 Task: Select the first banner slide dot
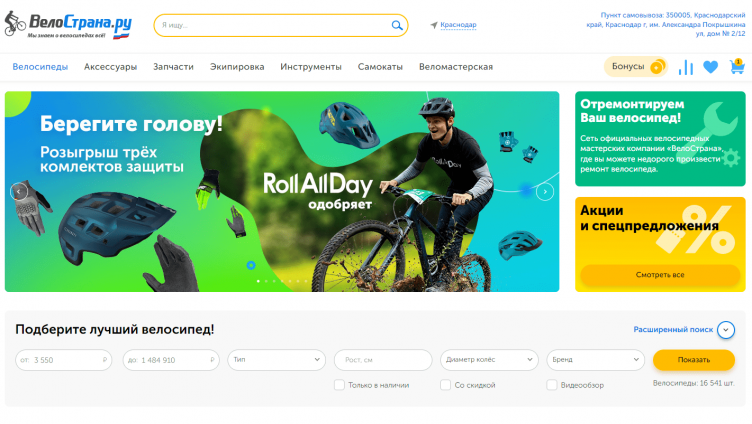click(258, 281)
